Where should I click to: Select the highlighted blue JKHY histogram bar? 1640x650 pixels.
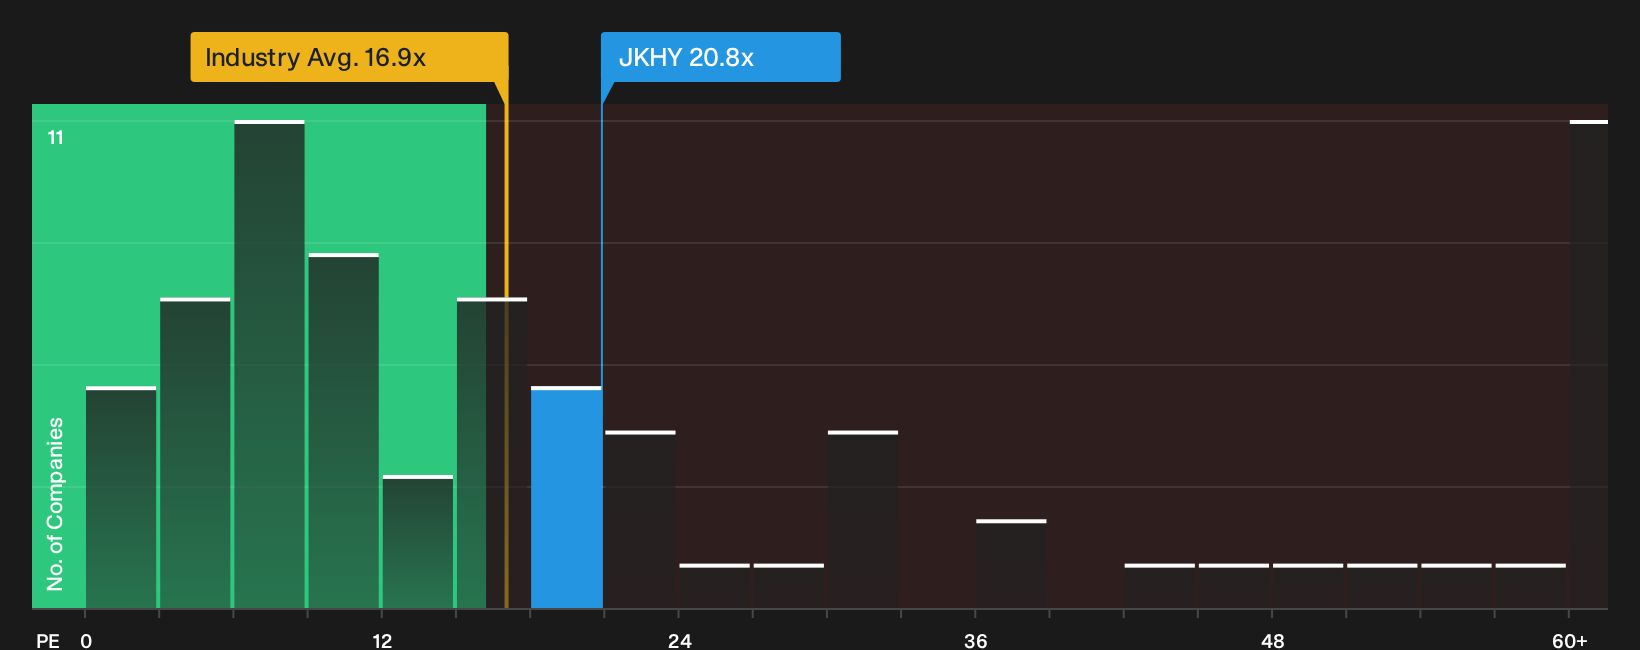click(x=566, y=497)
